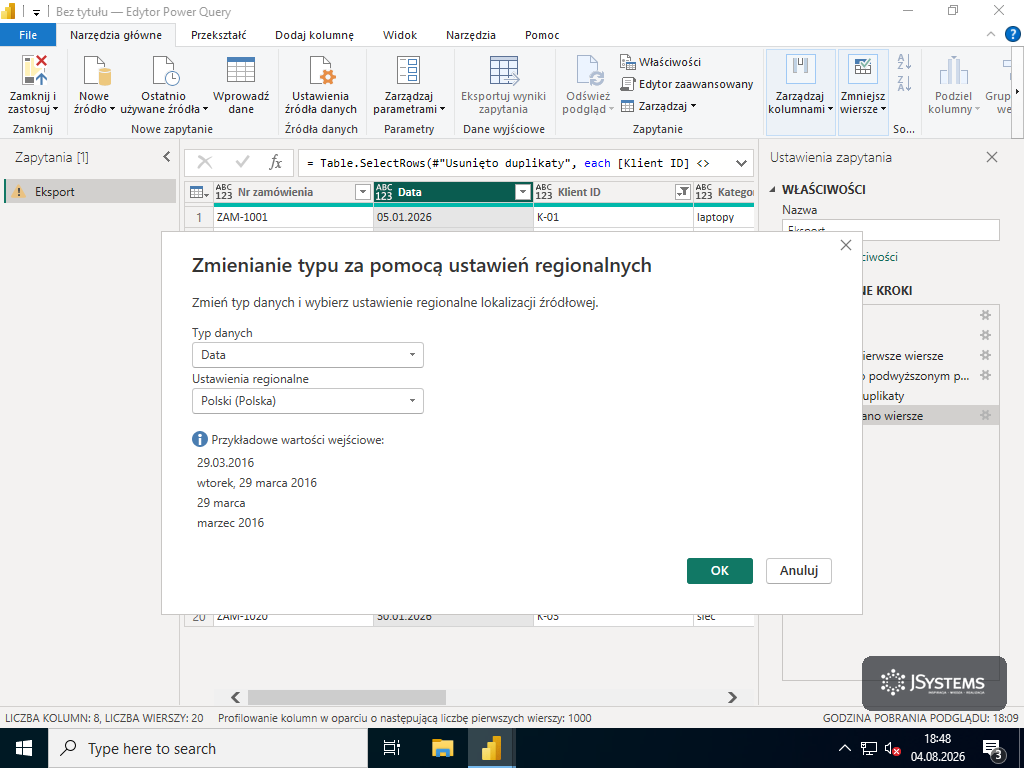Open Typ danych dropdown
The height and width of the screenshot is (768, 1024).
(x=308, y=355)
